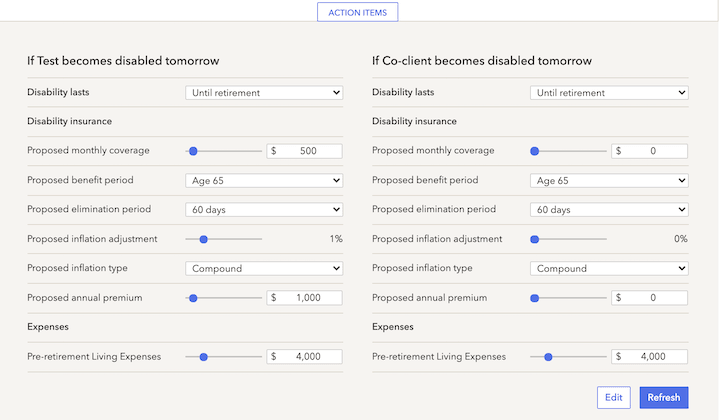Click Test's Proposed inflation adjustment slider handle
This screenshot has width=720, height=420.
click(x=203, y=239)
